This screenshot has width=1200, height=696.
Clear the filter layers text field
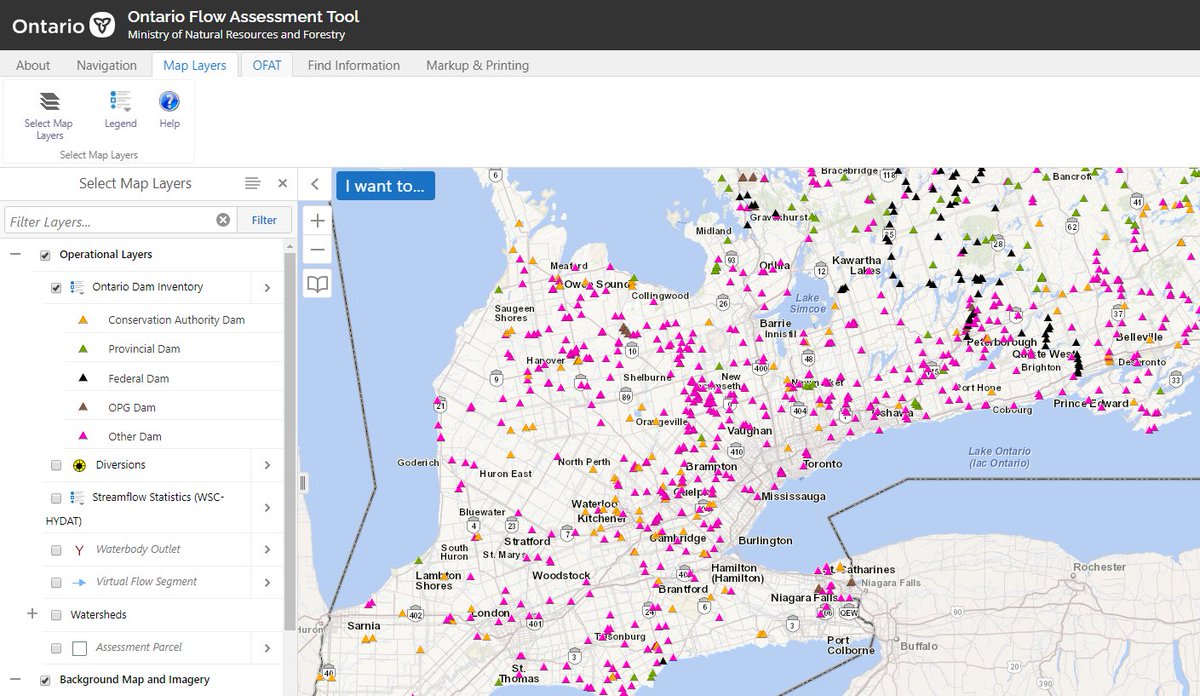(223, 220)
